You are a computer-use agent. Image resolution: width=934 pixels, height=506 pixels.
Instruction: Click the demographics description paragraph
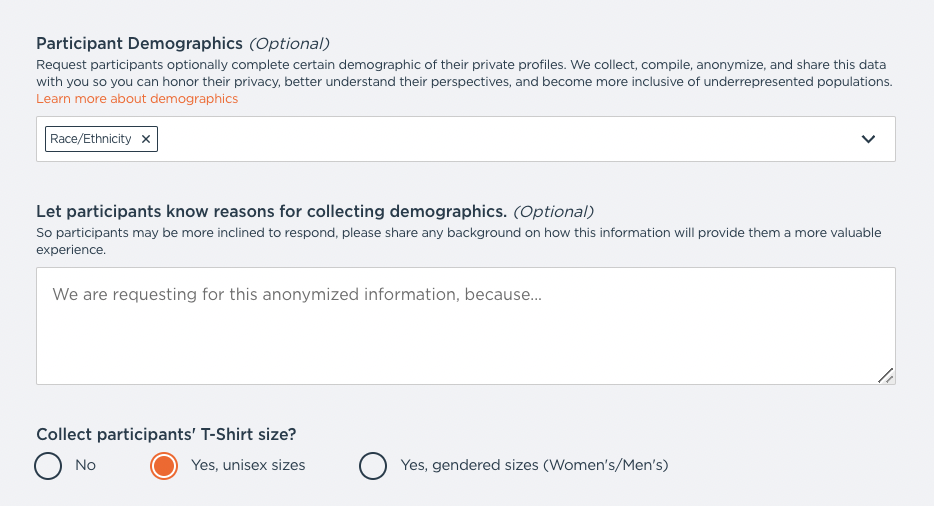[465, 73]
